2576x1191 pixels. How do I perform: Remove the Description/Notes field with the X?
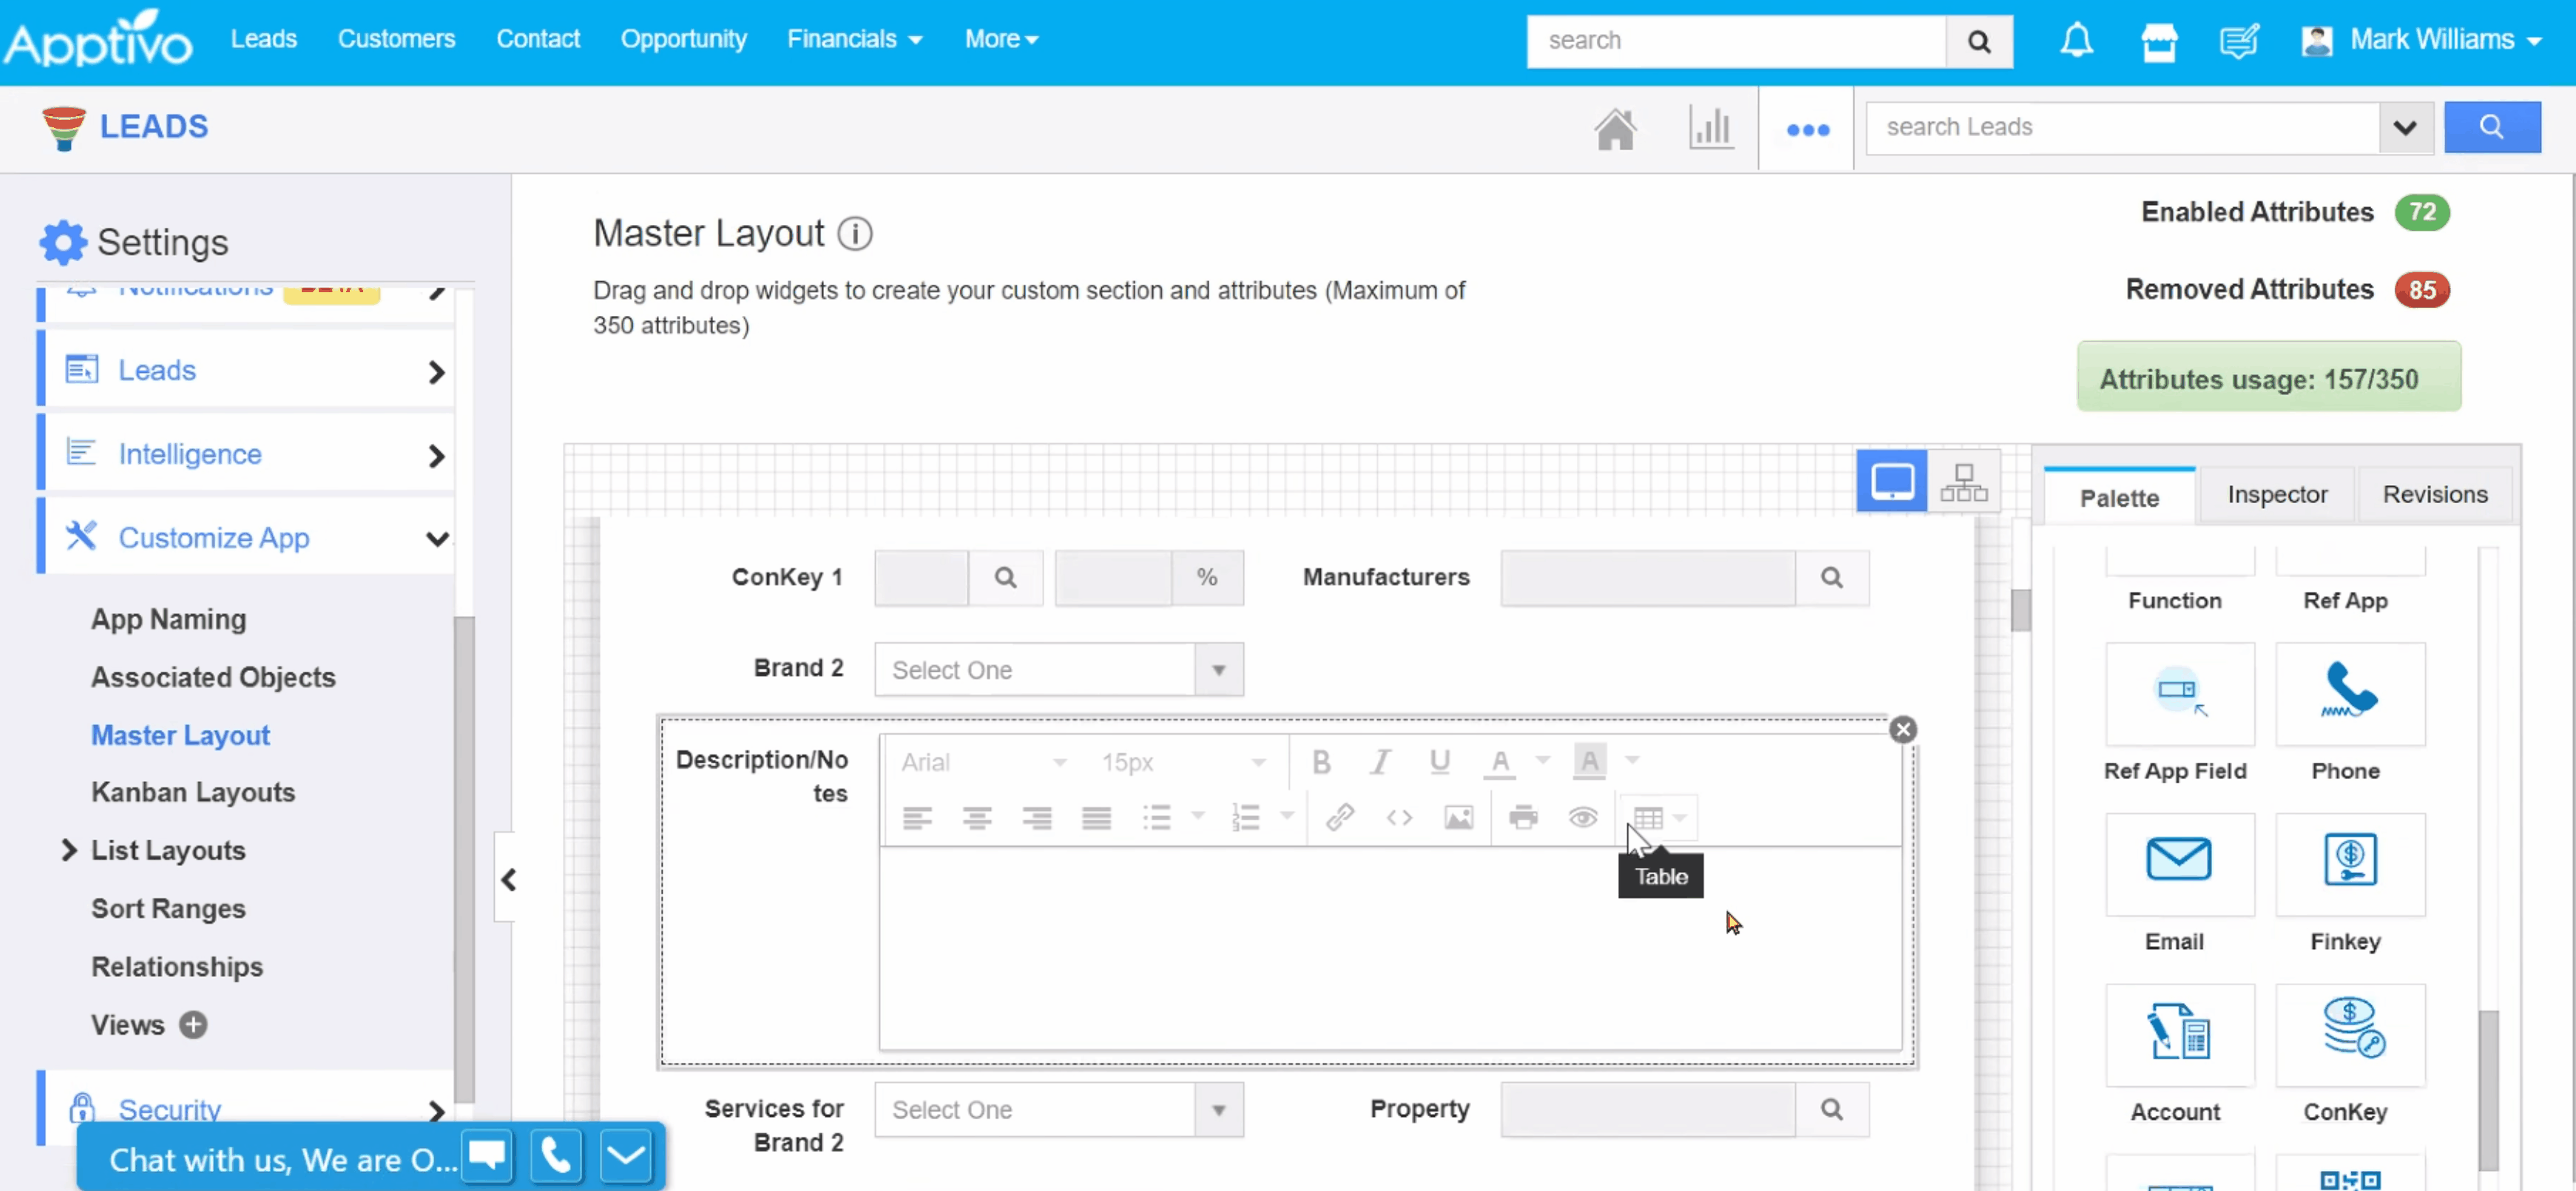(x=1902, y=730)
